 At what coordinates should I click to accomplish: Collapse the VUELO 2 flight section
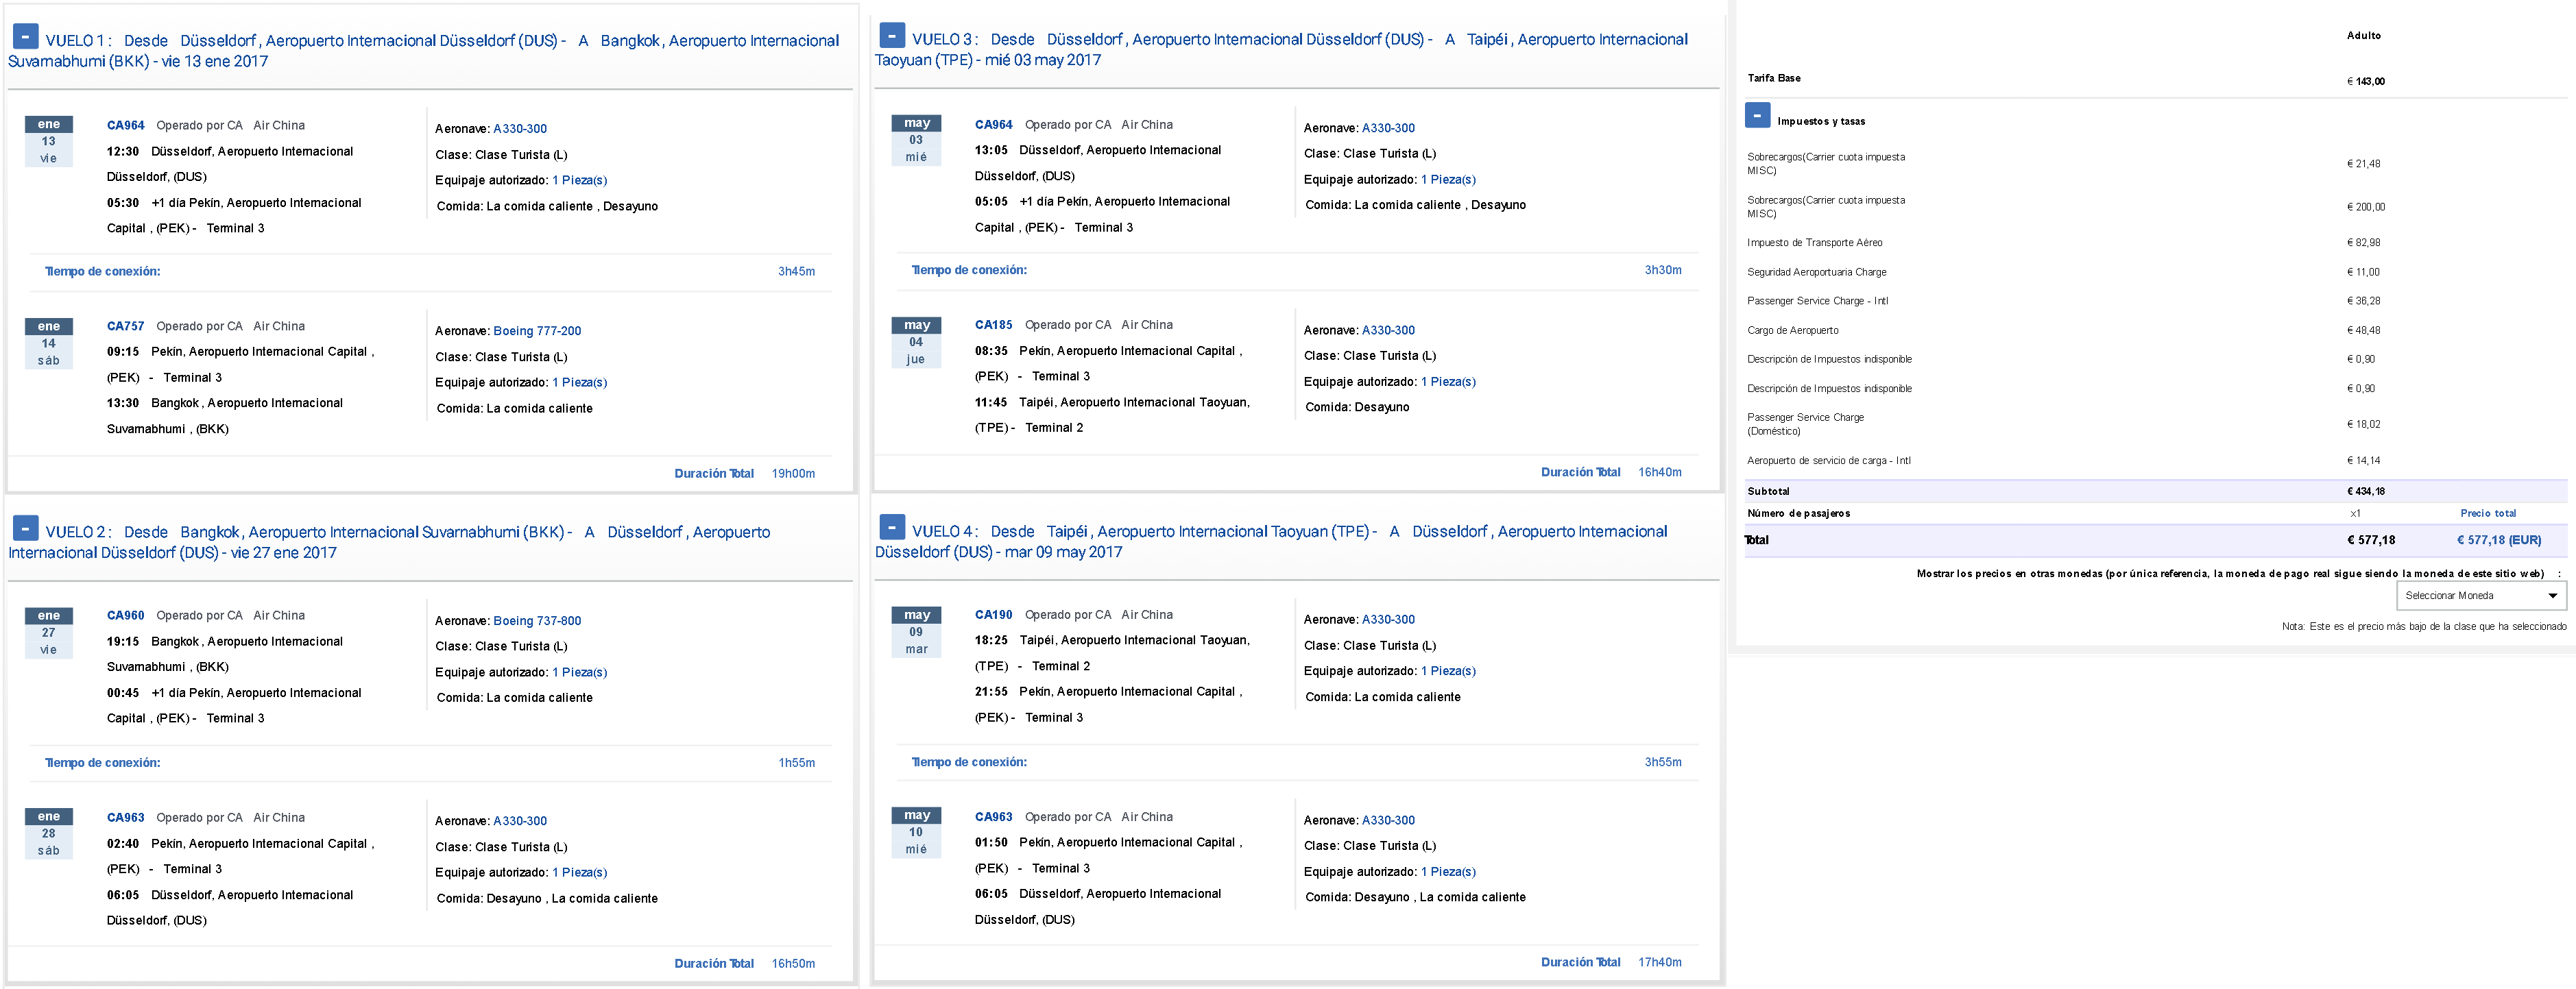tap(25, 528)
